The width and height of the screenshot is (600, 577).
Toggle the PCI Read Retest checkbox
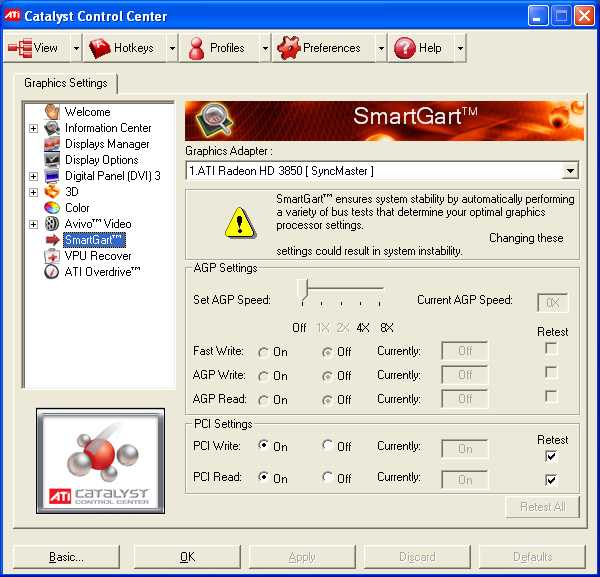(x=551, y=480)
